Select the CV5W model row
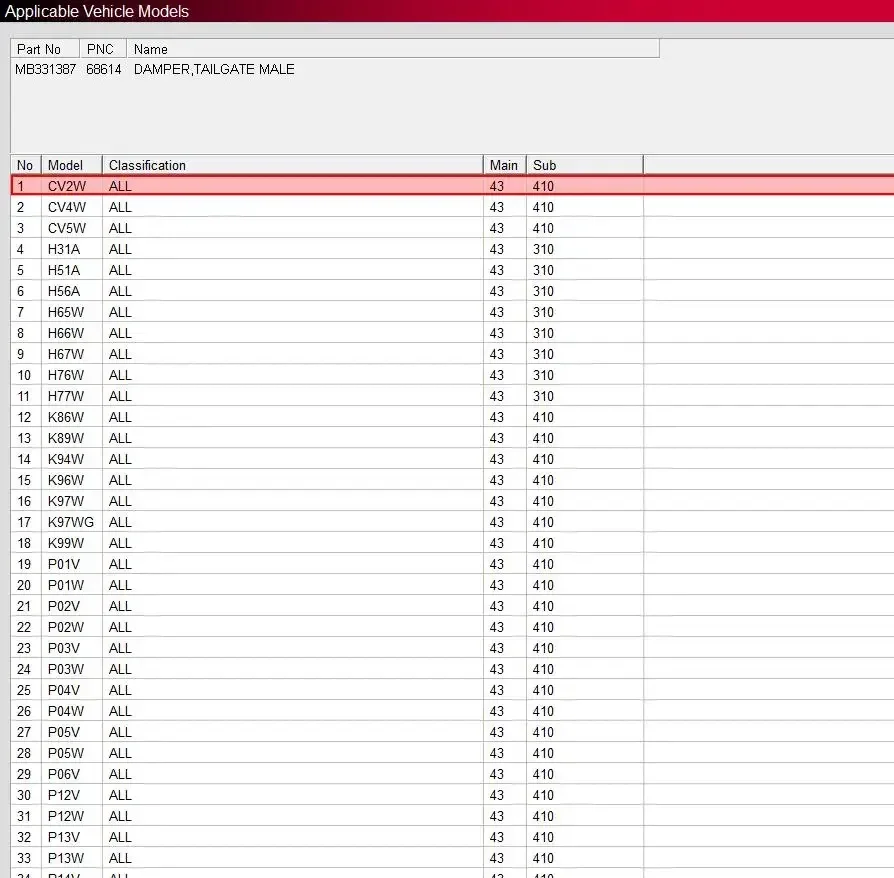The image size is (894, 878). (453, 228)
